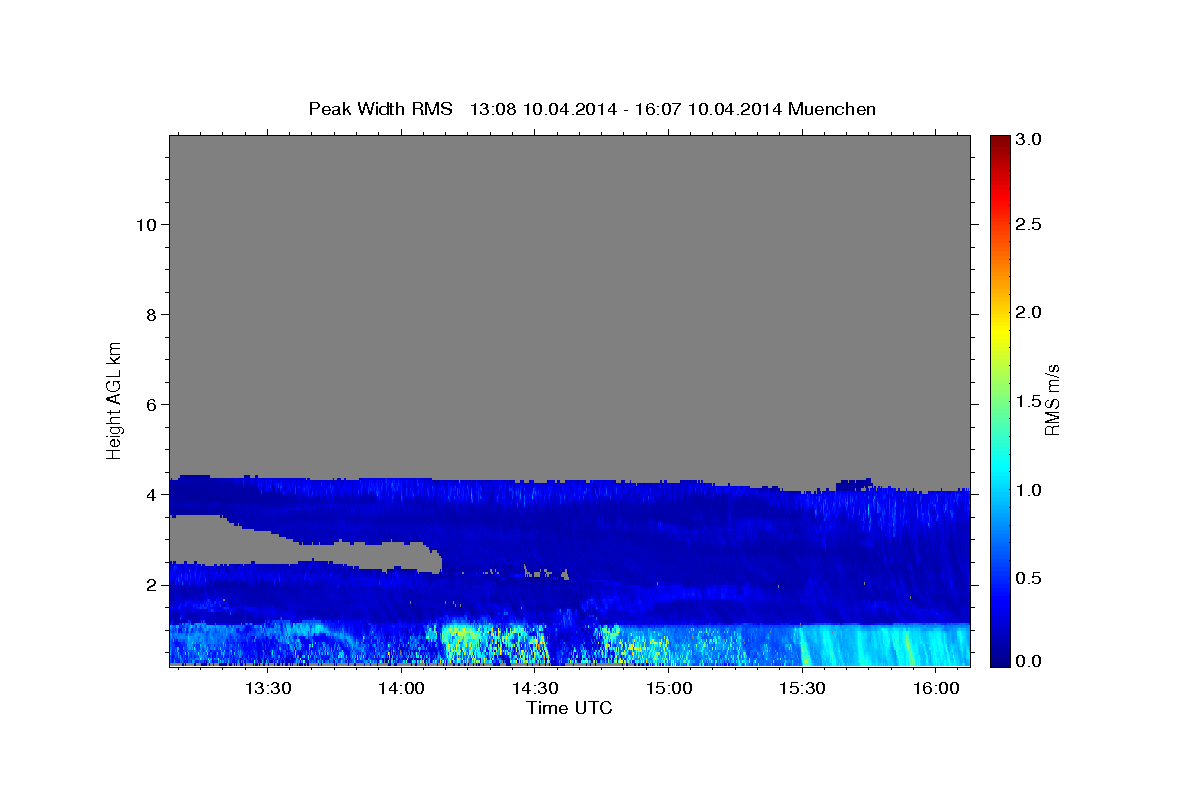
Task: Click the height axis label 6
Action: [x=151, y=404]
